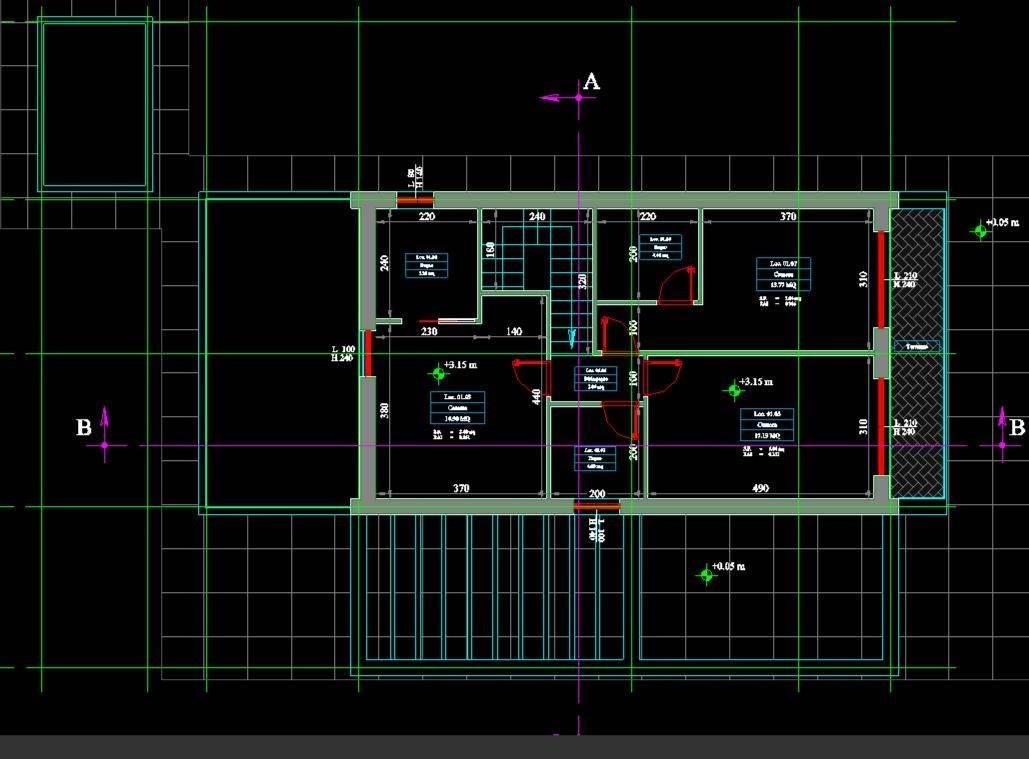Select the 370 dimension in the top-right room
The width and height of the screenshot is (1029, 759).
pyautogui.click(x=788, y=216)
